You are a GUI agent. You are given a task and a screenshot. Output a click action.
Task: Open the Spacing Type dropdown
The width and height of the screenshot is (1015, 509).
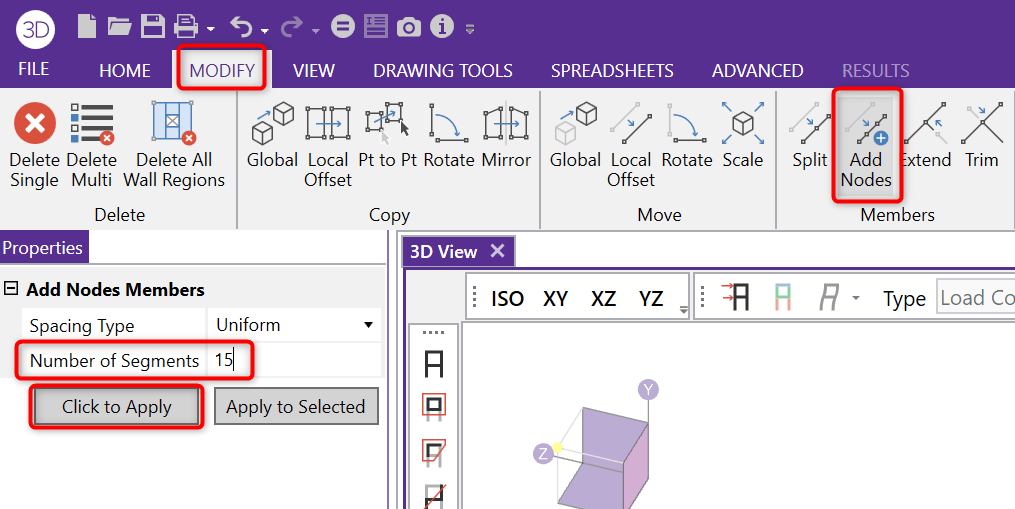368,325
